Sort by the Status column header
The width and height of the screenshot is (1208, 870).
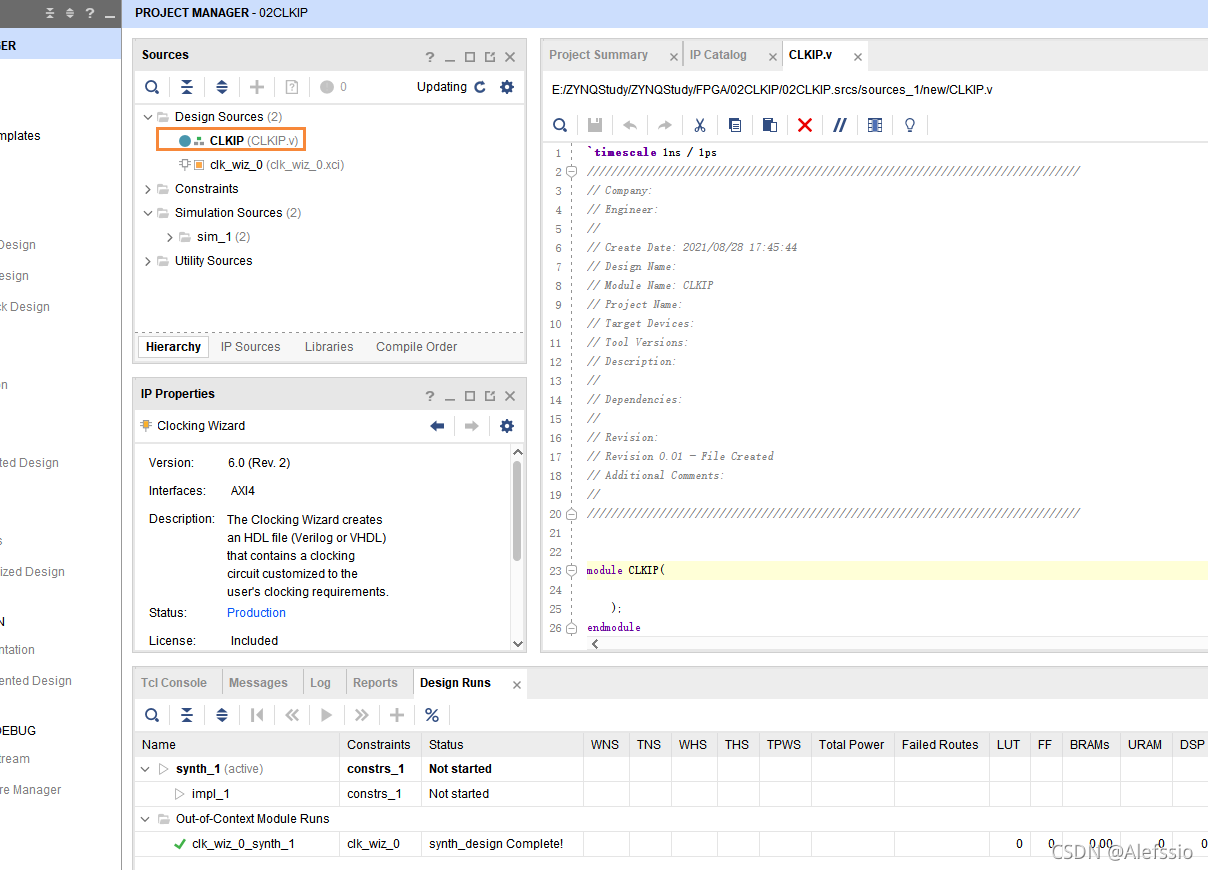click(x=502, y=745)
